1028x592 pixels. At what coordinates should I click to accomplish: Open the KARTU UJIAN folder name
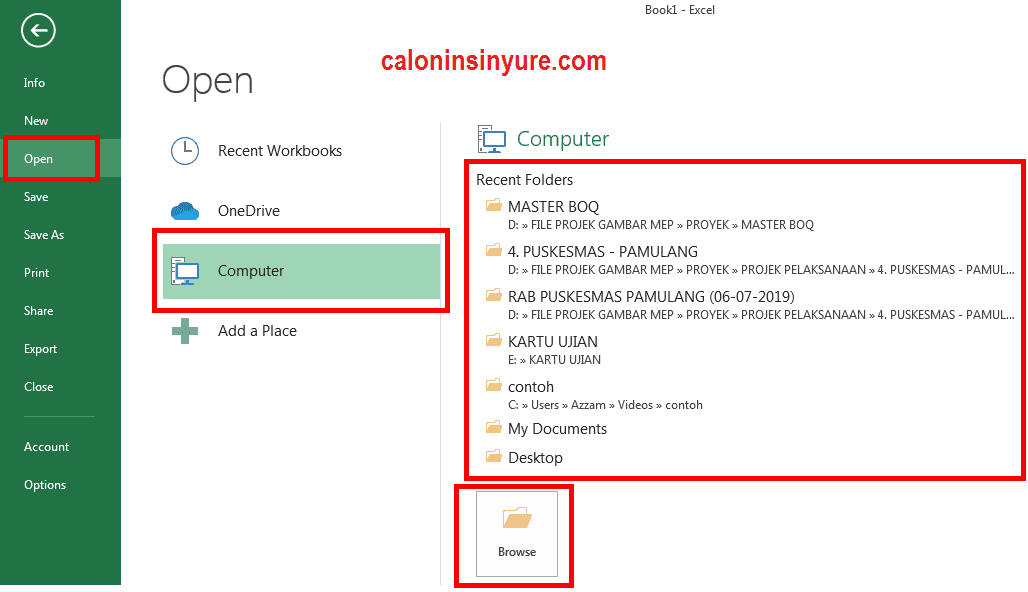click(553, 342)
